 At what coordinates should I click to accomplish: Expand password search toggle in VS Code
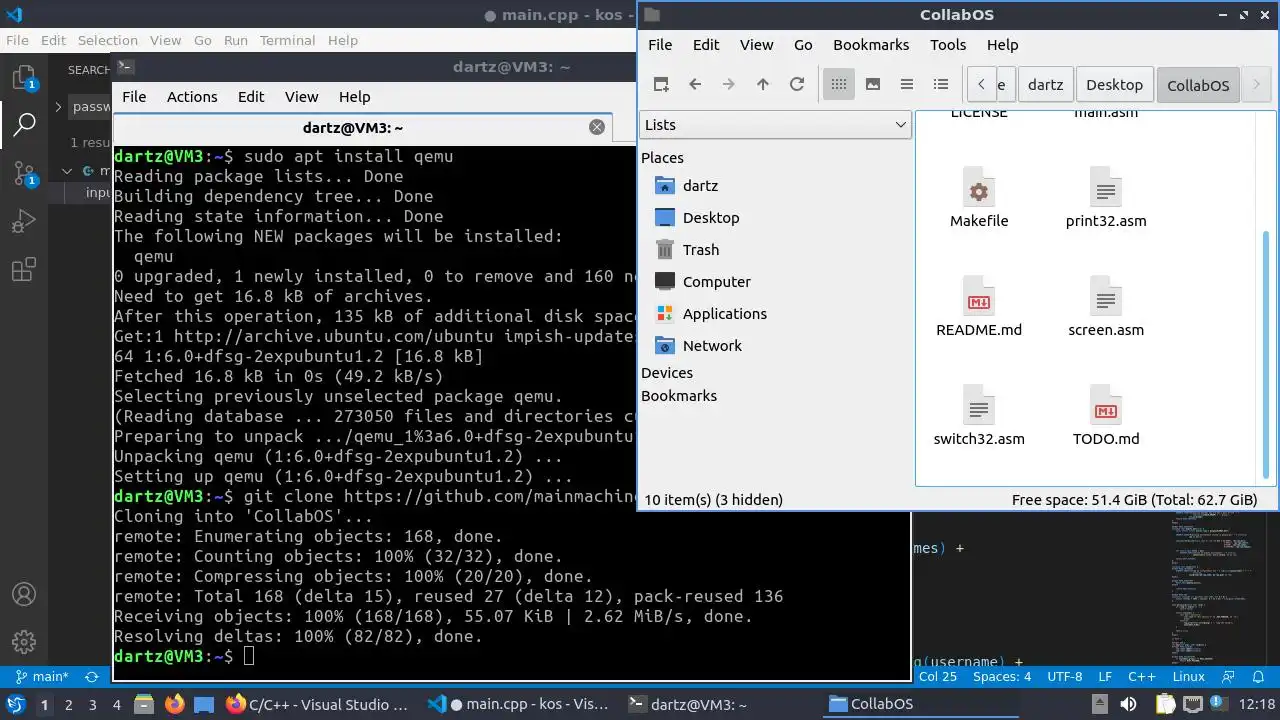(58, 107)
